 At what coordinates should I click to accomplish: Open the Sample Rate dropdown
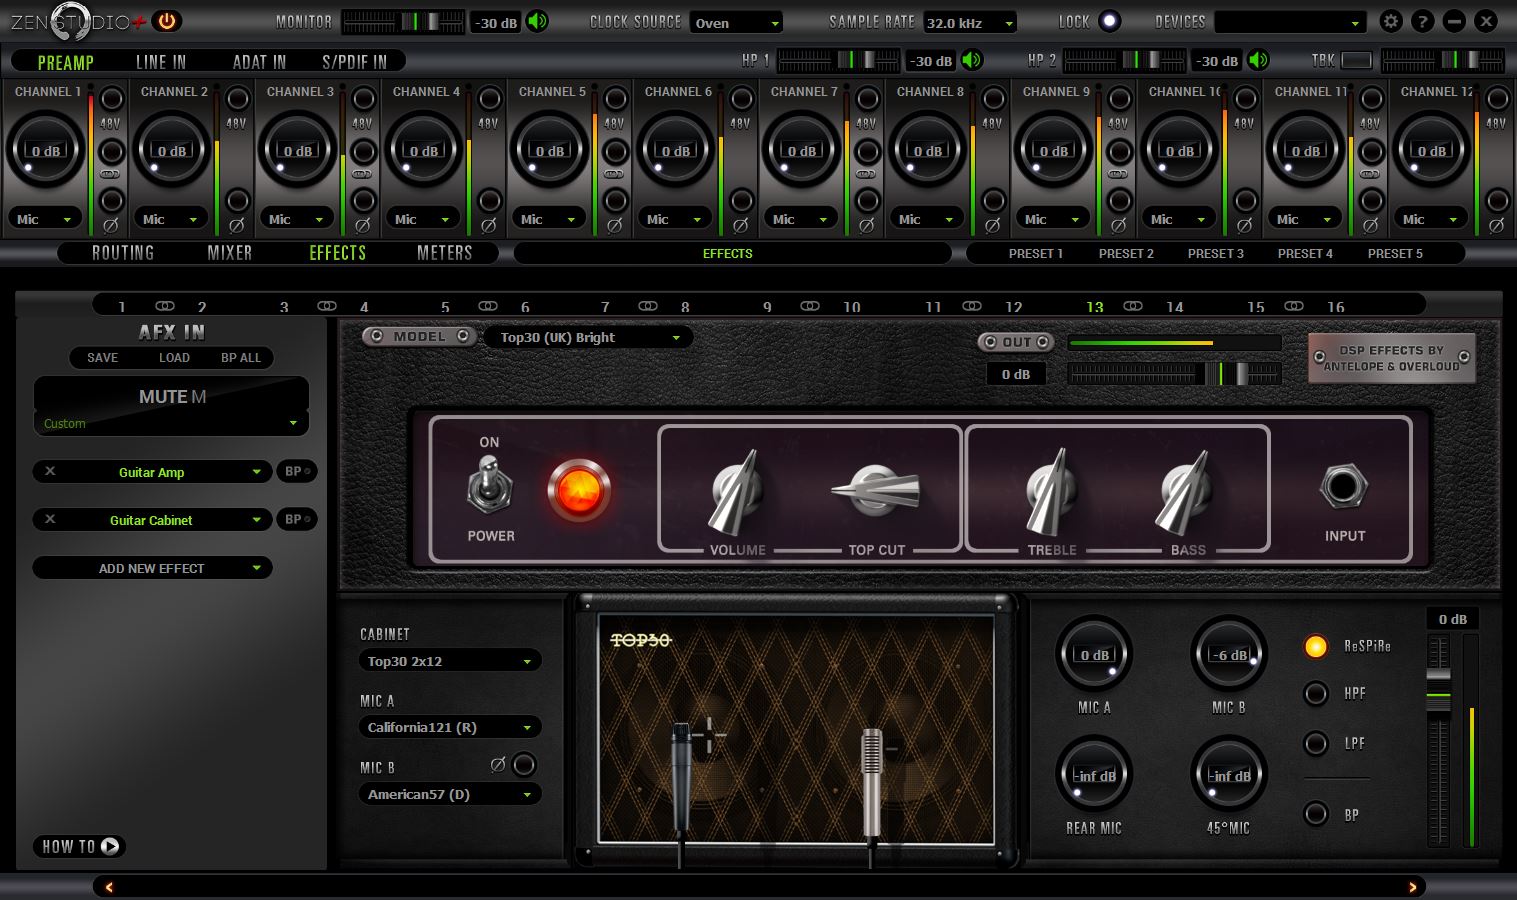coord(970,22)
